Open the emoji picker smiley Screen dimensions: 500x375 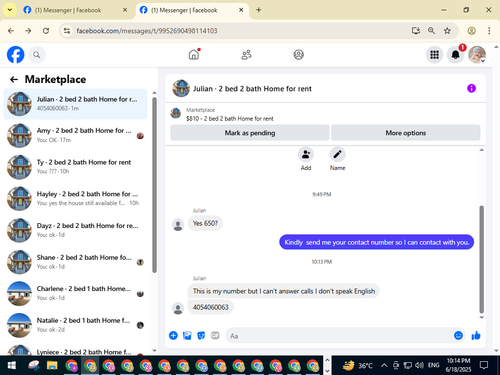tap(458, 335)
